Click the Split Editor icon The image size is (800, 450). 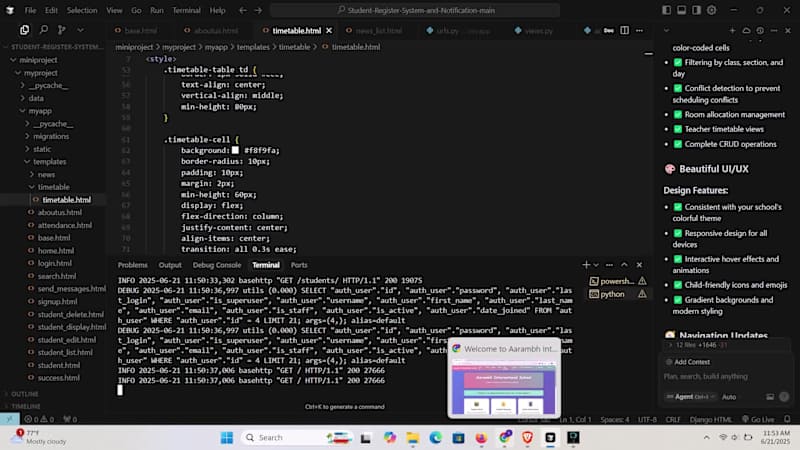624,31
